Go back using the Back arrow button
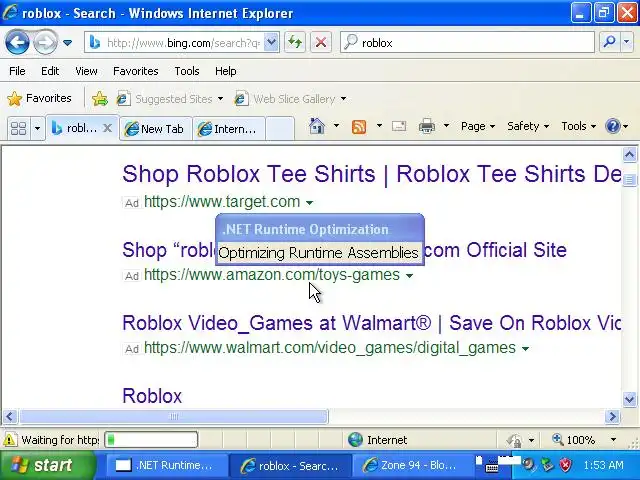640x480 pixels. [17, 42]
